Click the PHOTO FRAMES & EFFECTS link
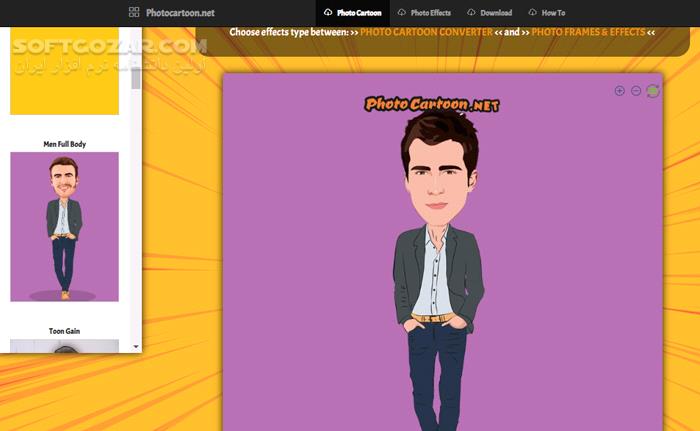 pyautogui.click(x=588, y=32)
